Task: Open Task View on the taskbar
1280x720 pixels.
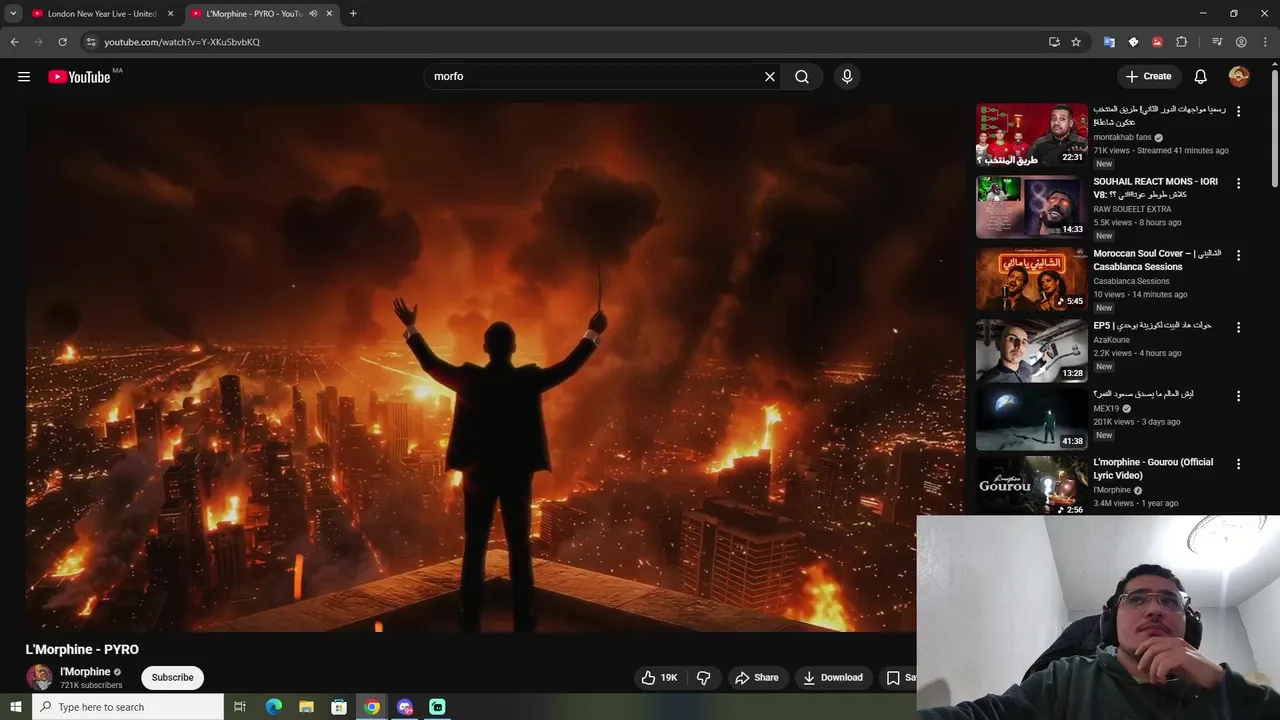Action: point(240,707)
